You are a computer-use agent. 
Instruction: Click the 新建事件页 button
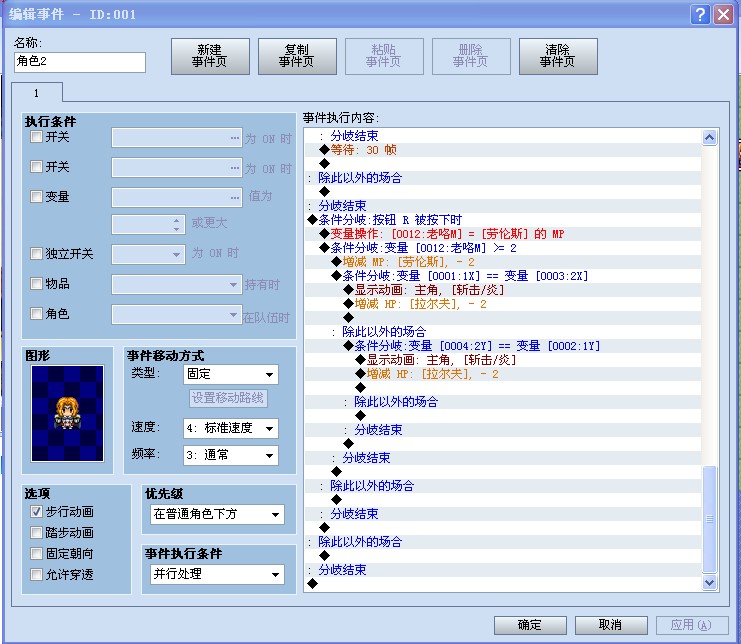pyautogui.click(x=210, y=56)
